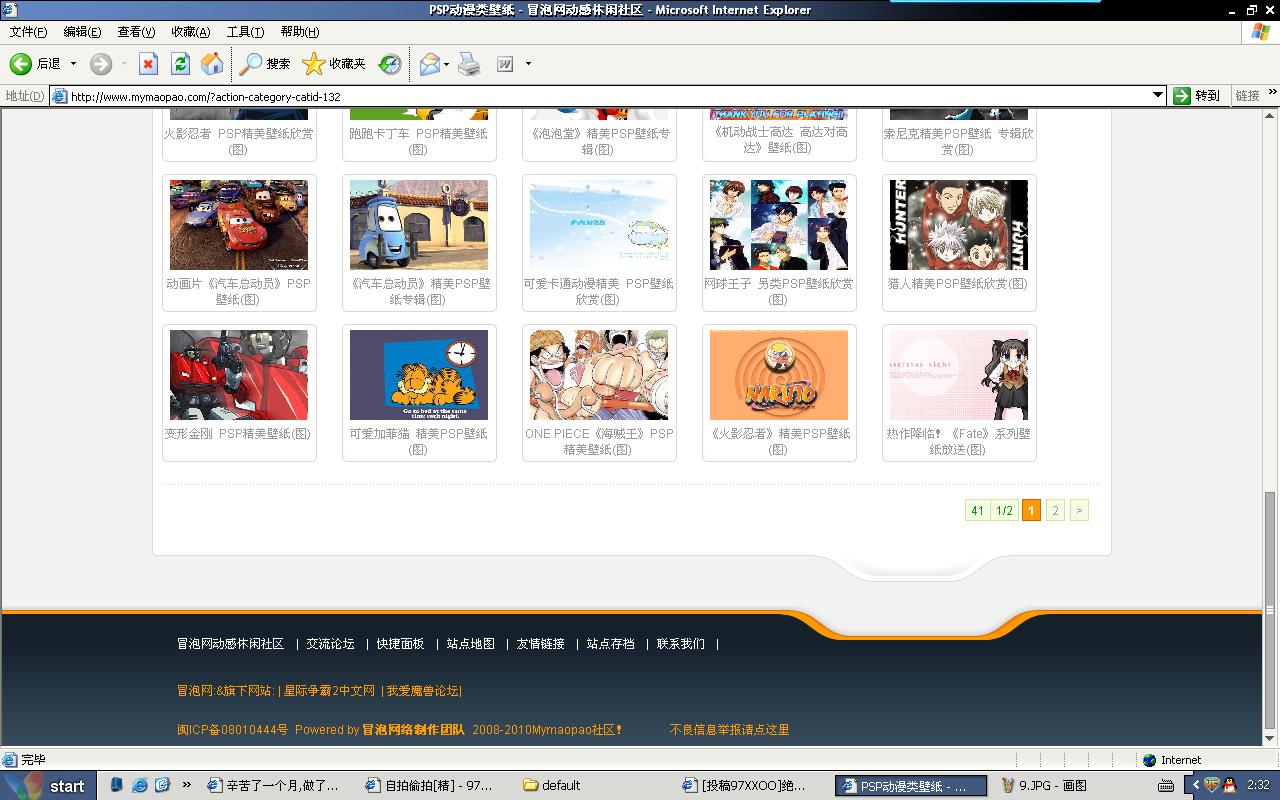Go back with the 后退 button
Viewport: 1280px width, 800px height.
(x=36, y=64)
